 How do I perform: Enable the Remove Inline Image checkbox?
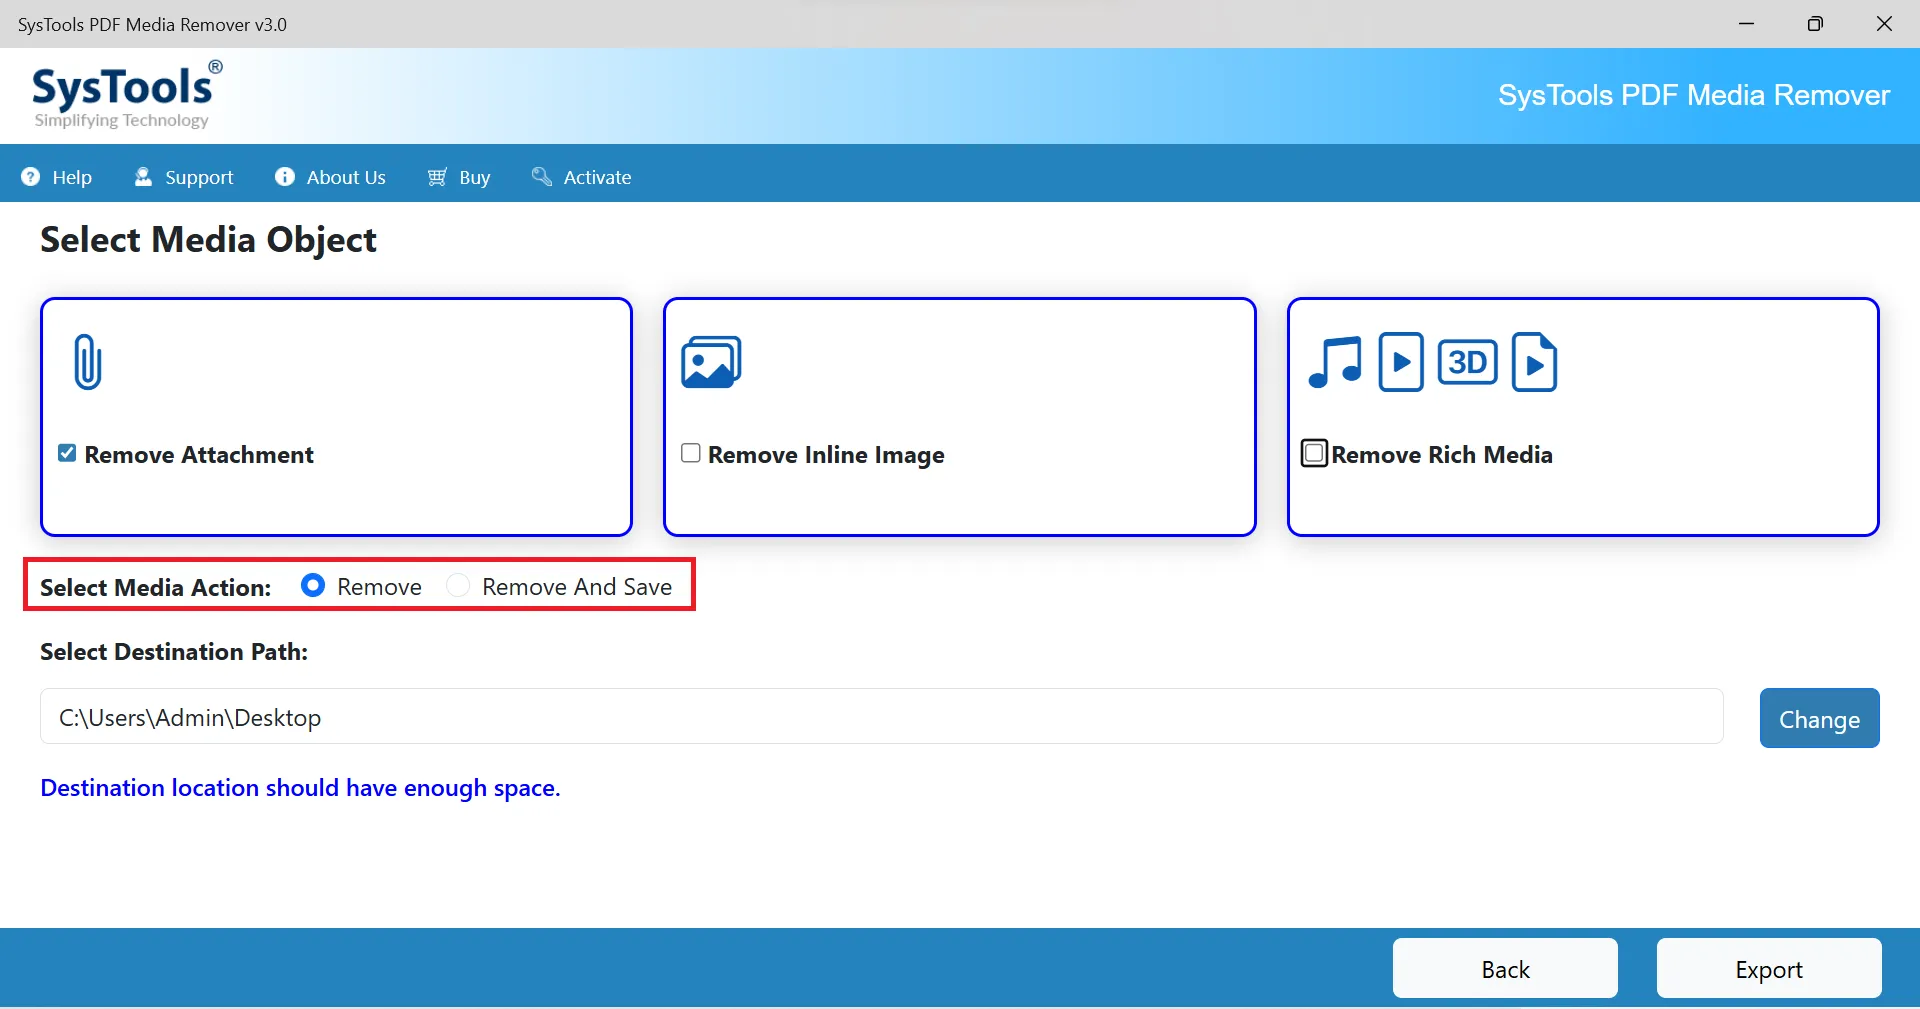click(691, 453)
